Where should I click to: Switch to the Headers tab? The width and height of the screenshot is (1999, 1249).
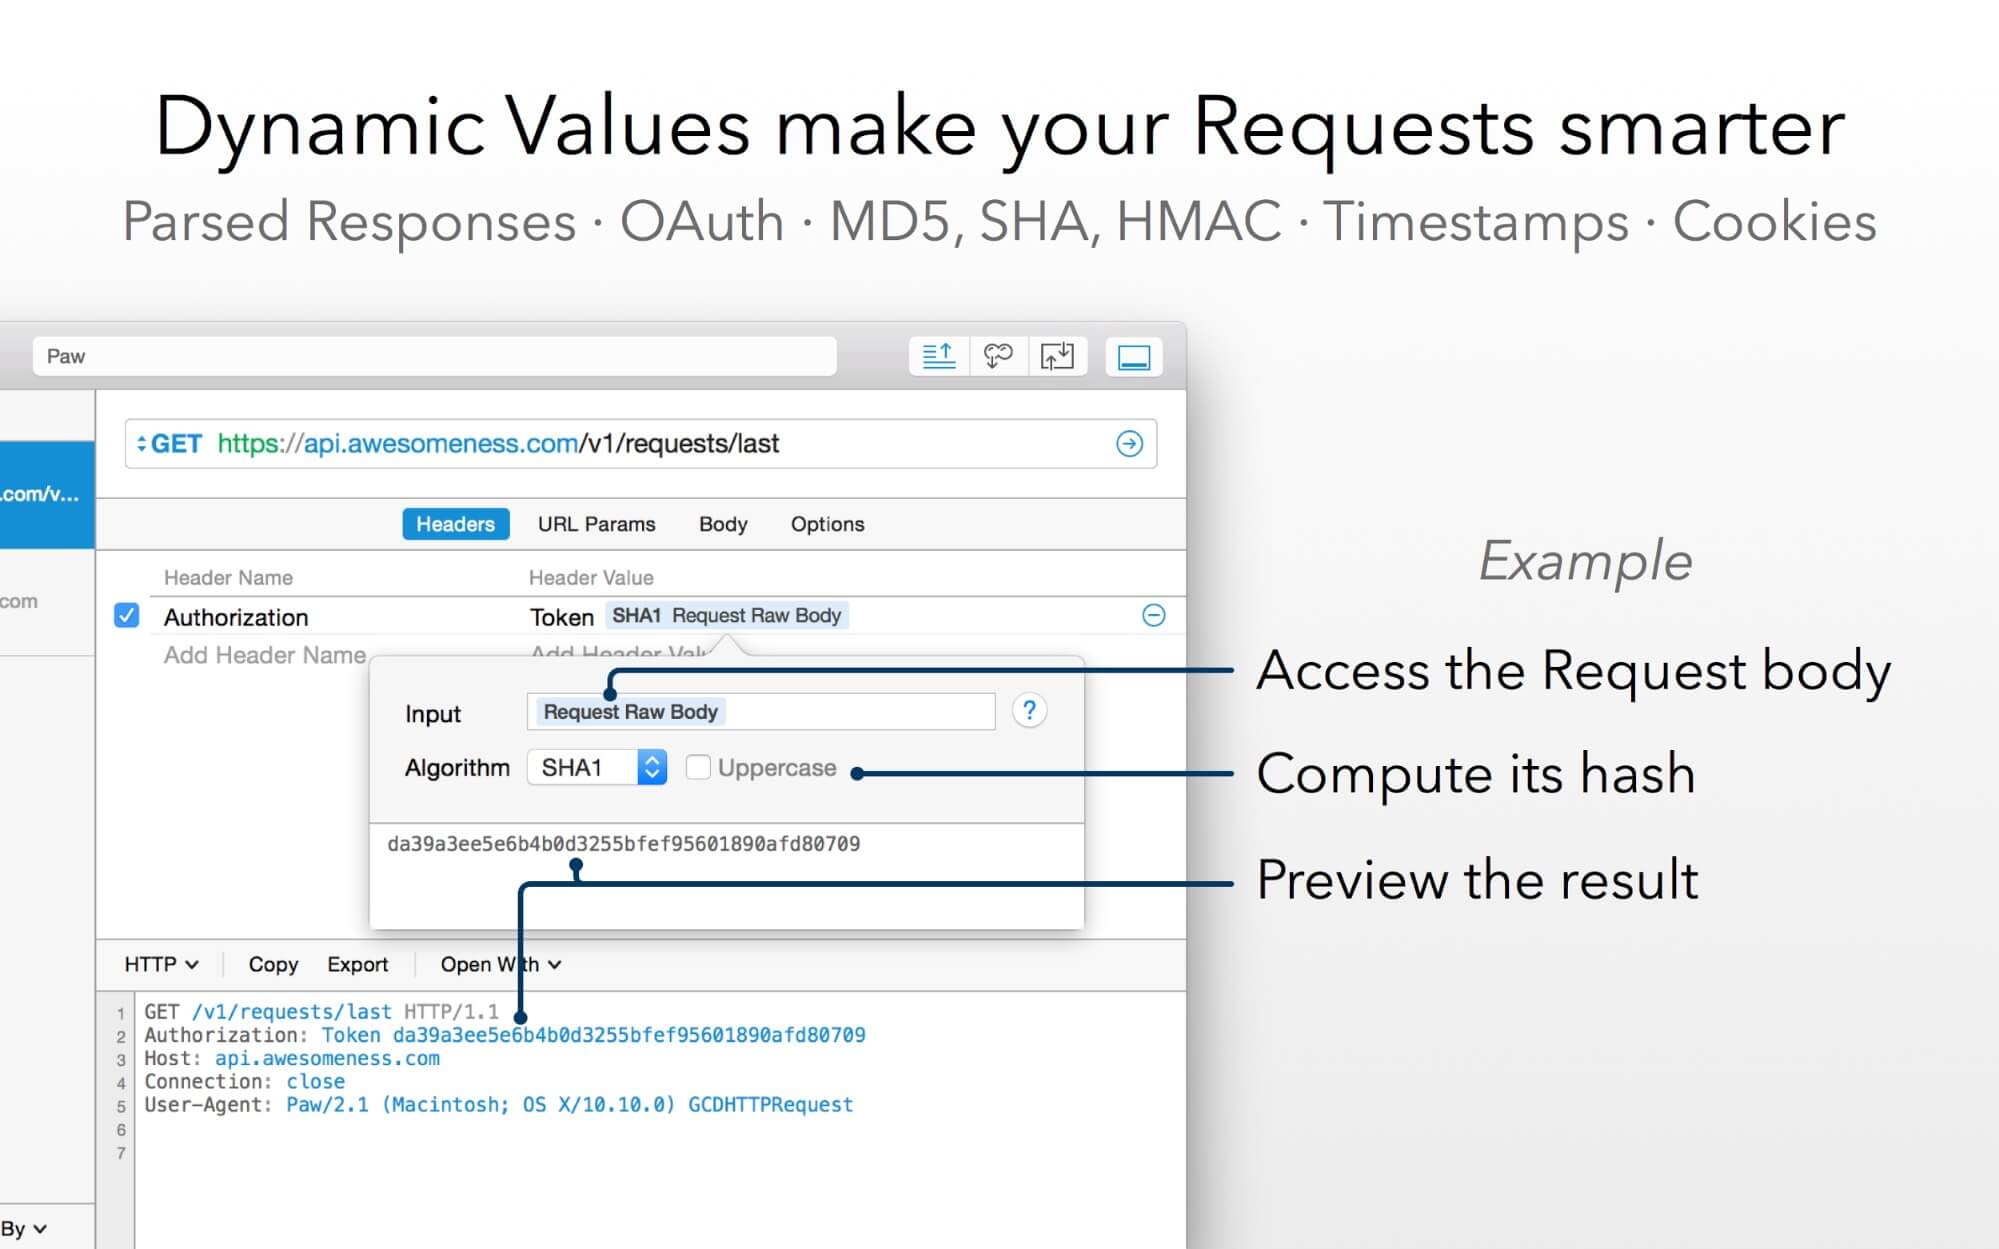pyautogui.click(x=455, y=524)
